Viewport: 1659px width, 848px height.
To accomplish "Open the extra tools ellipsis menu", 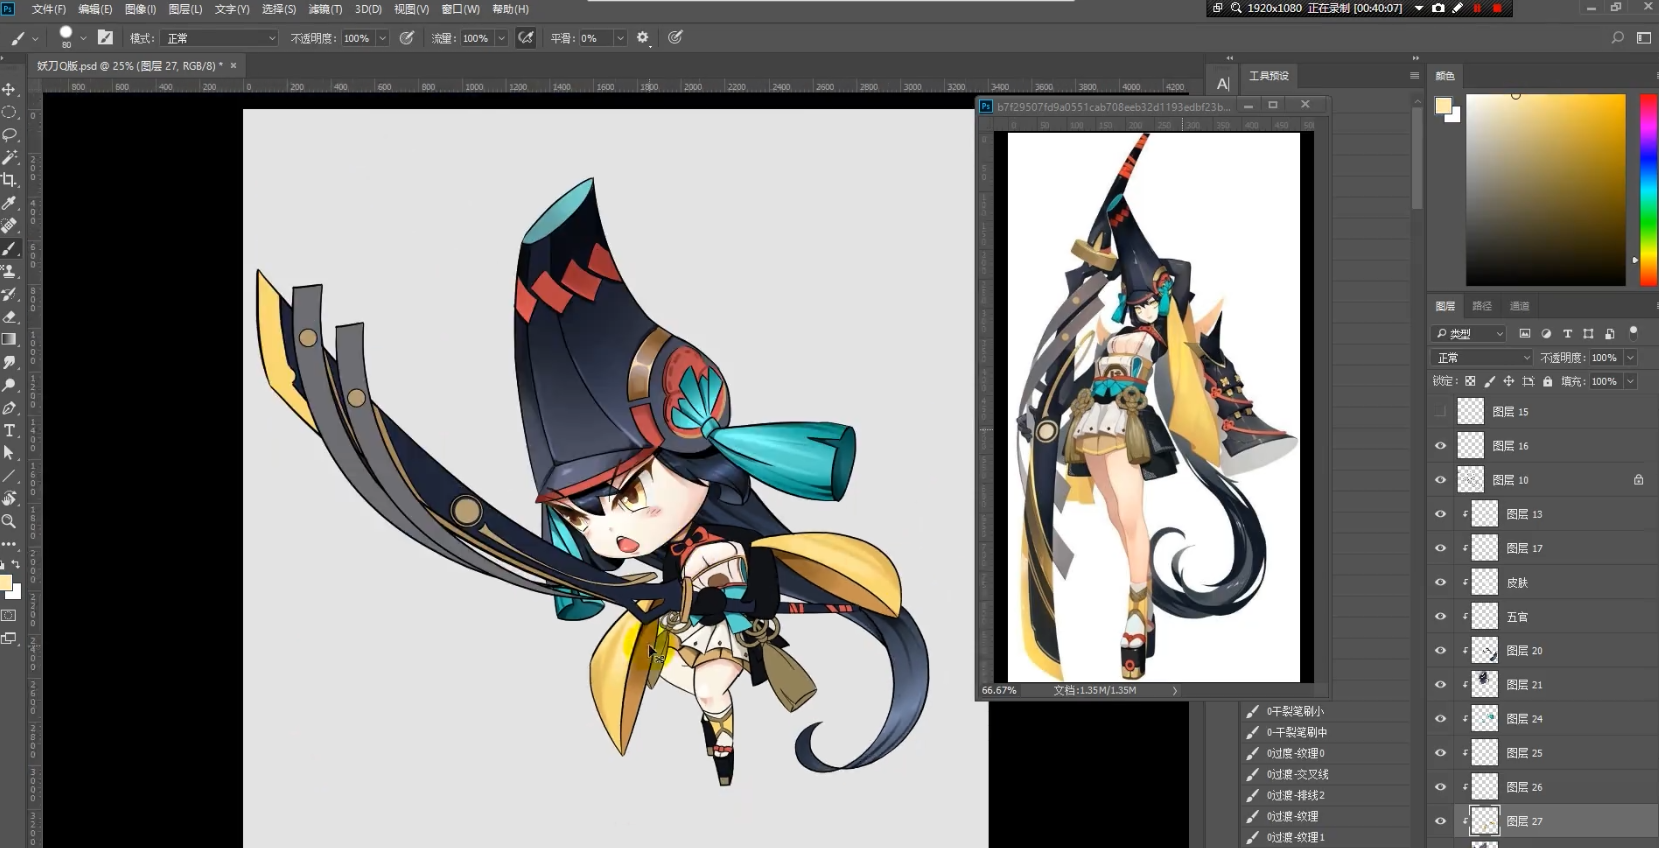I will pyautogui.click(x=9, y=544).
